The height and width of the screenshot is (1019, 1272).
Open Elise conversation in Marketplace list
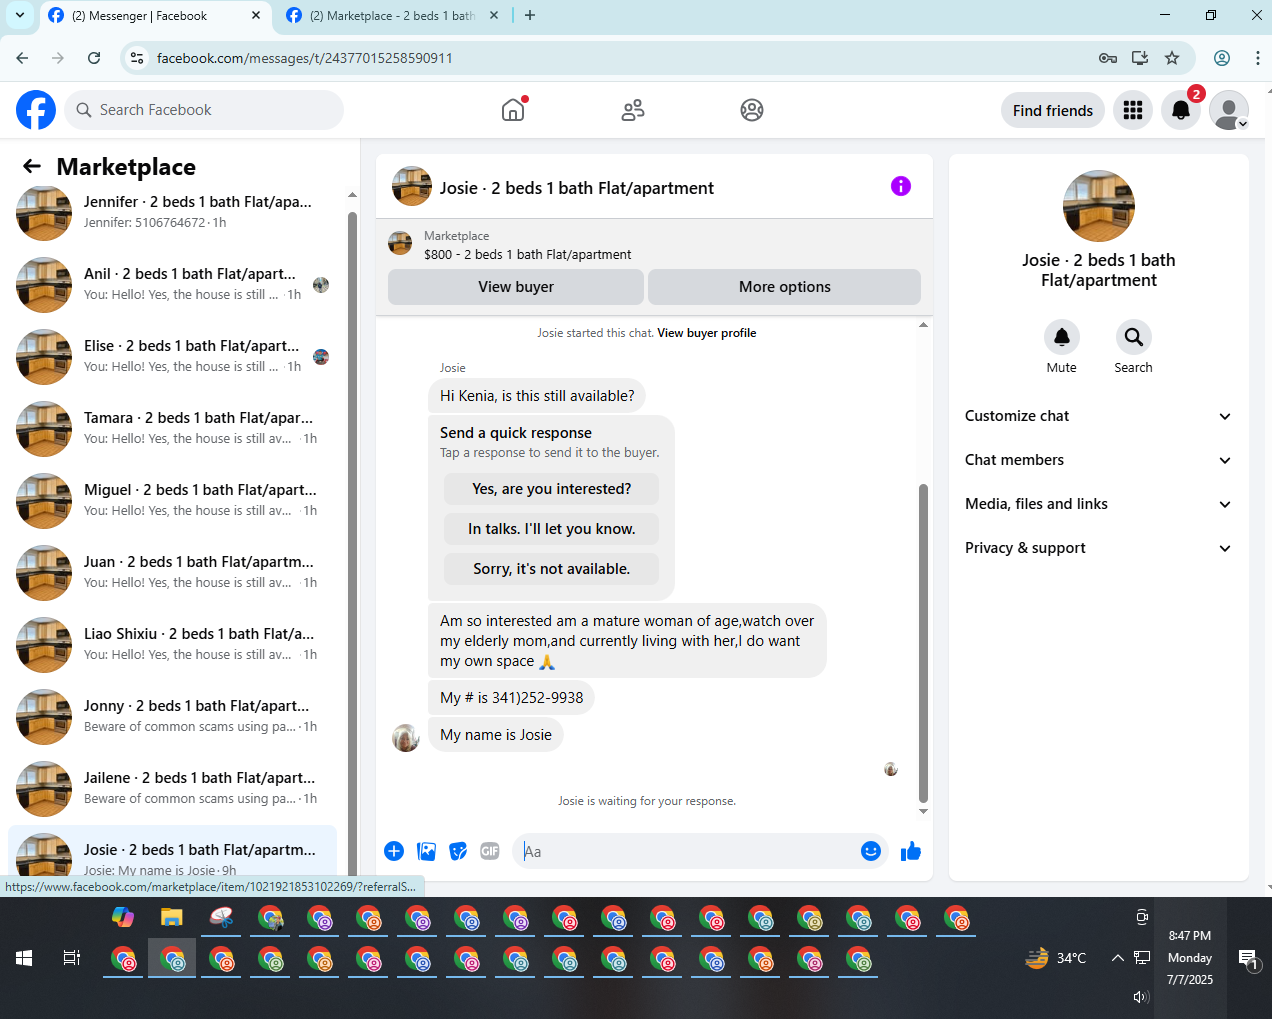172,357
